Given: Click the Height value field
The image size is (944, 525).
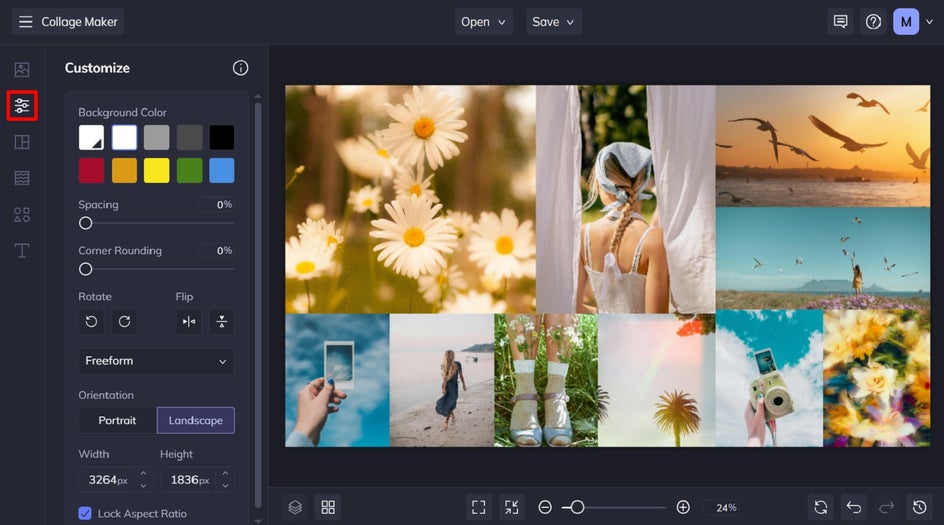Looking at the screenshot, I should pos(190,480).
